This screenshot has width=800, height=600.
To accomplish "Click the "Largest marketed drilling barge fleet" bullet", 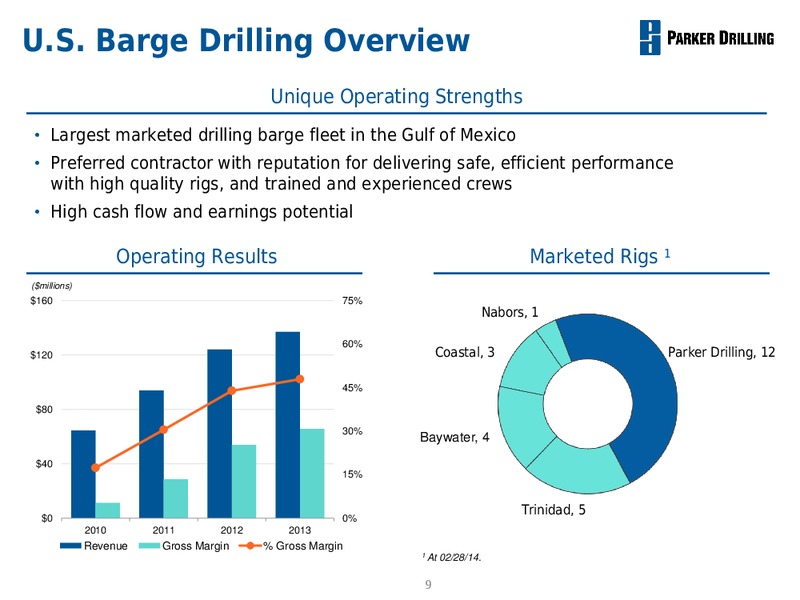I will (283, 135).
